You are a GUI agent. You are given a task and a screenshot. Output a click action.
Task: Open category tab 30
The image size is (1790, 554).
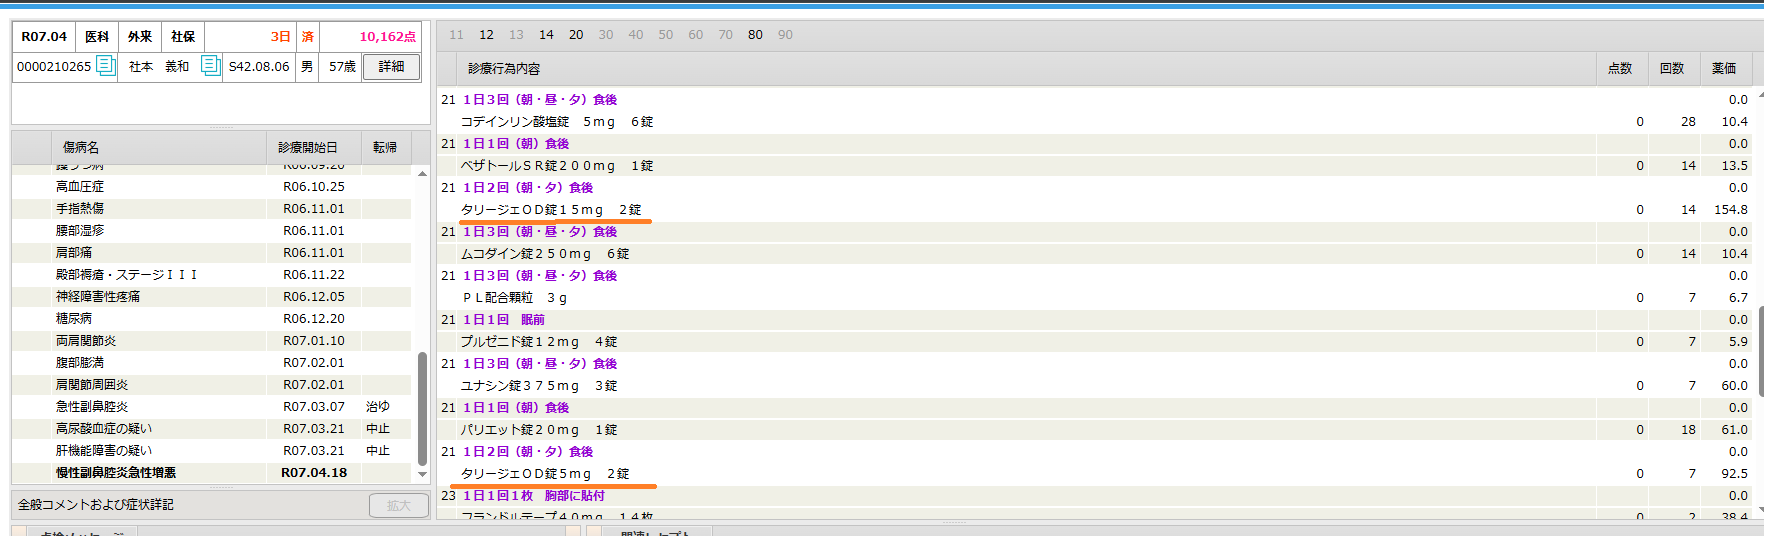606,35
